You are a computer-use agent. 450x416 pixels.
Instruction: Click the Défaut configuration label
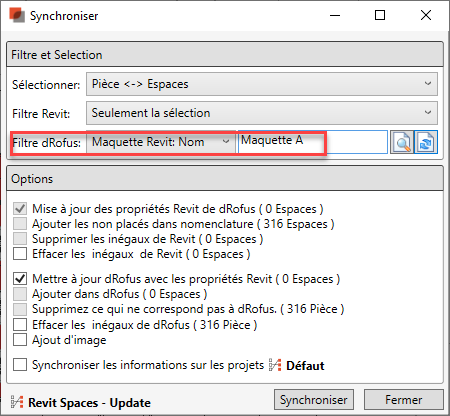pyautogui.click(x=305, y=366)
